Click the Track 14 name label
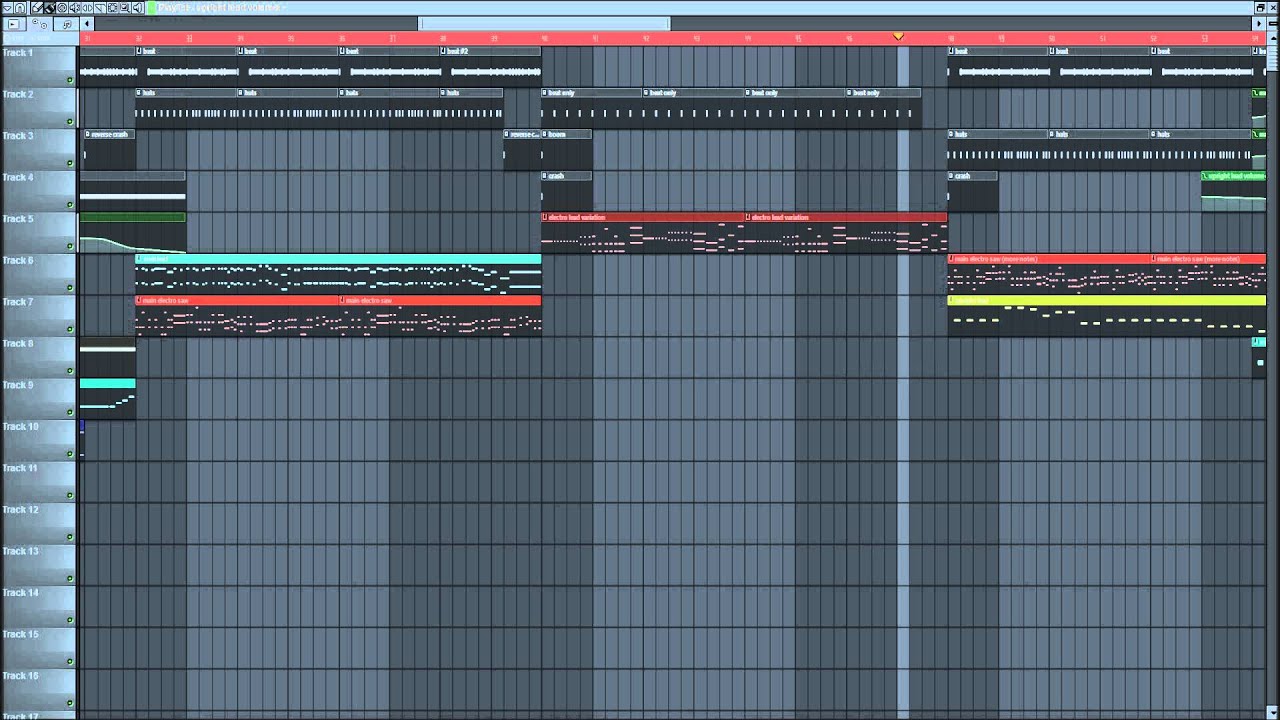1280x720 pixels. pyautogui.click(x=20, y=593)
